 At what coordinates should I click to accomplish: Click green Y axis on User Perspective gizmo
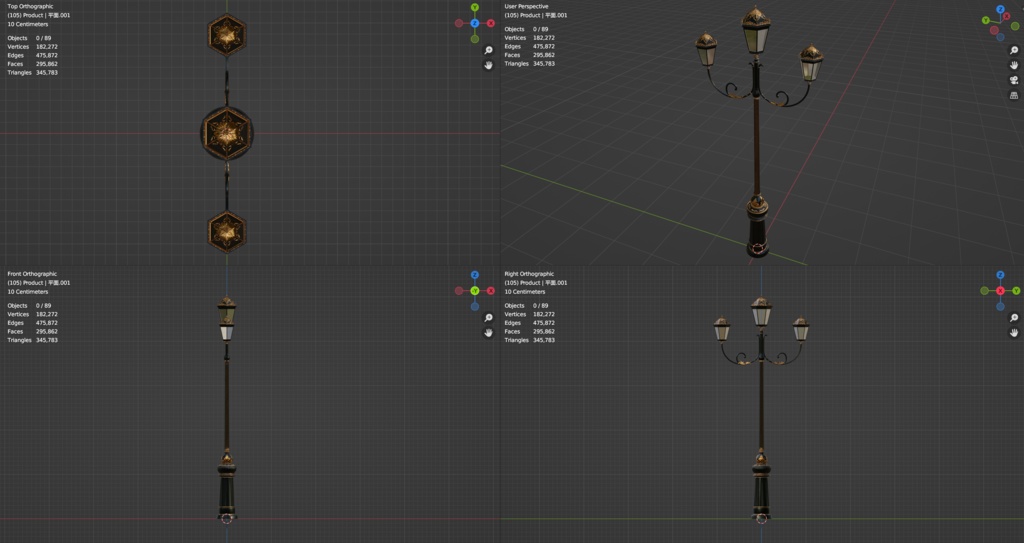[x=986, y=20]
